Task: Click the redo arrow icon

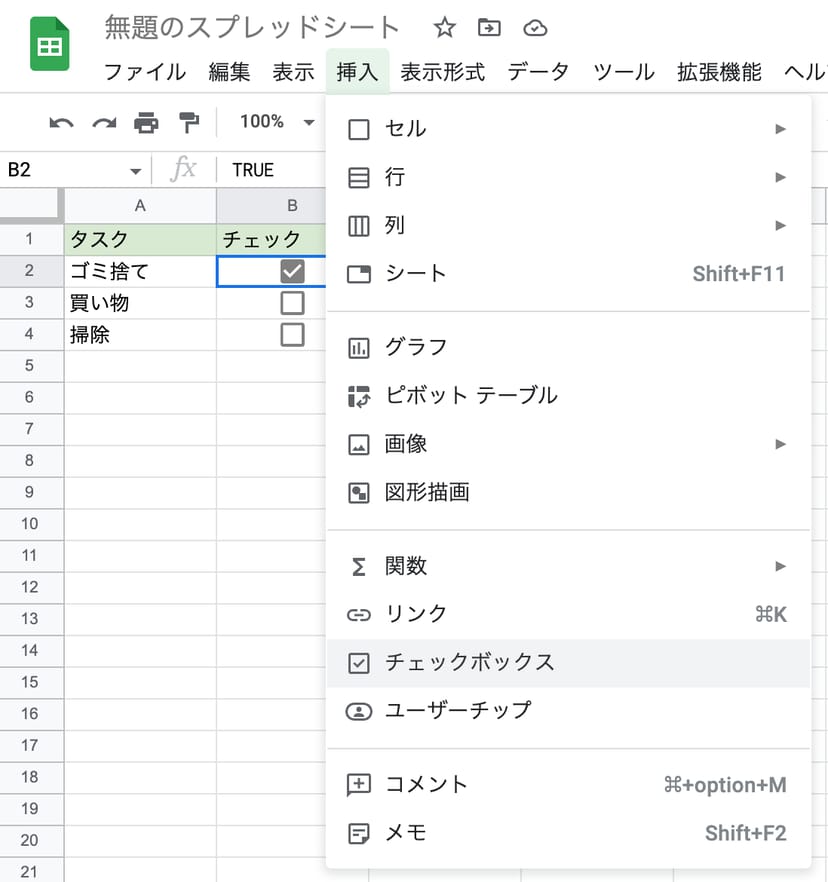Action: pos(104,122)
